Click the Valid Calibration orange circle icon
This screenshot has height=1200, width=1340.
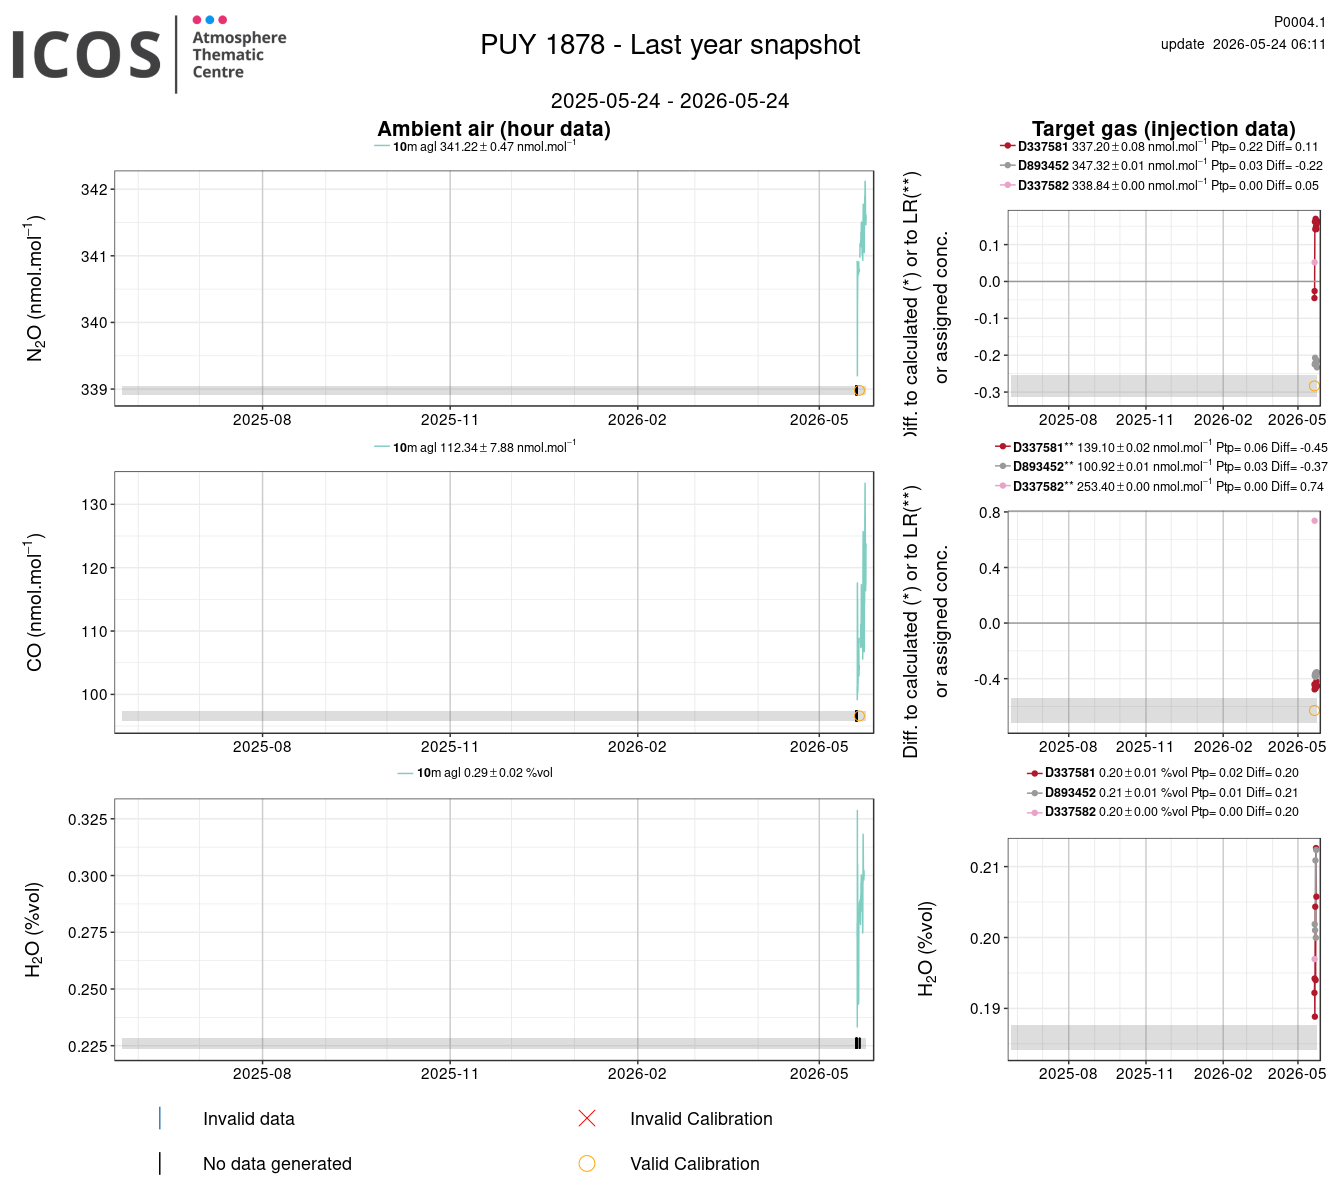587,1163
